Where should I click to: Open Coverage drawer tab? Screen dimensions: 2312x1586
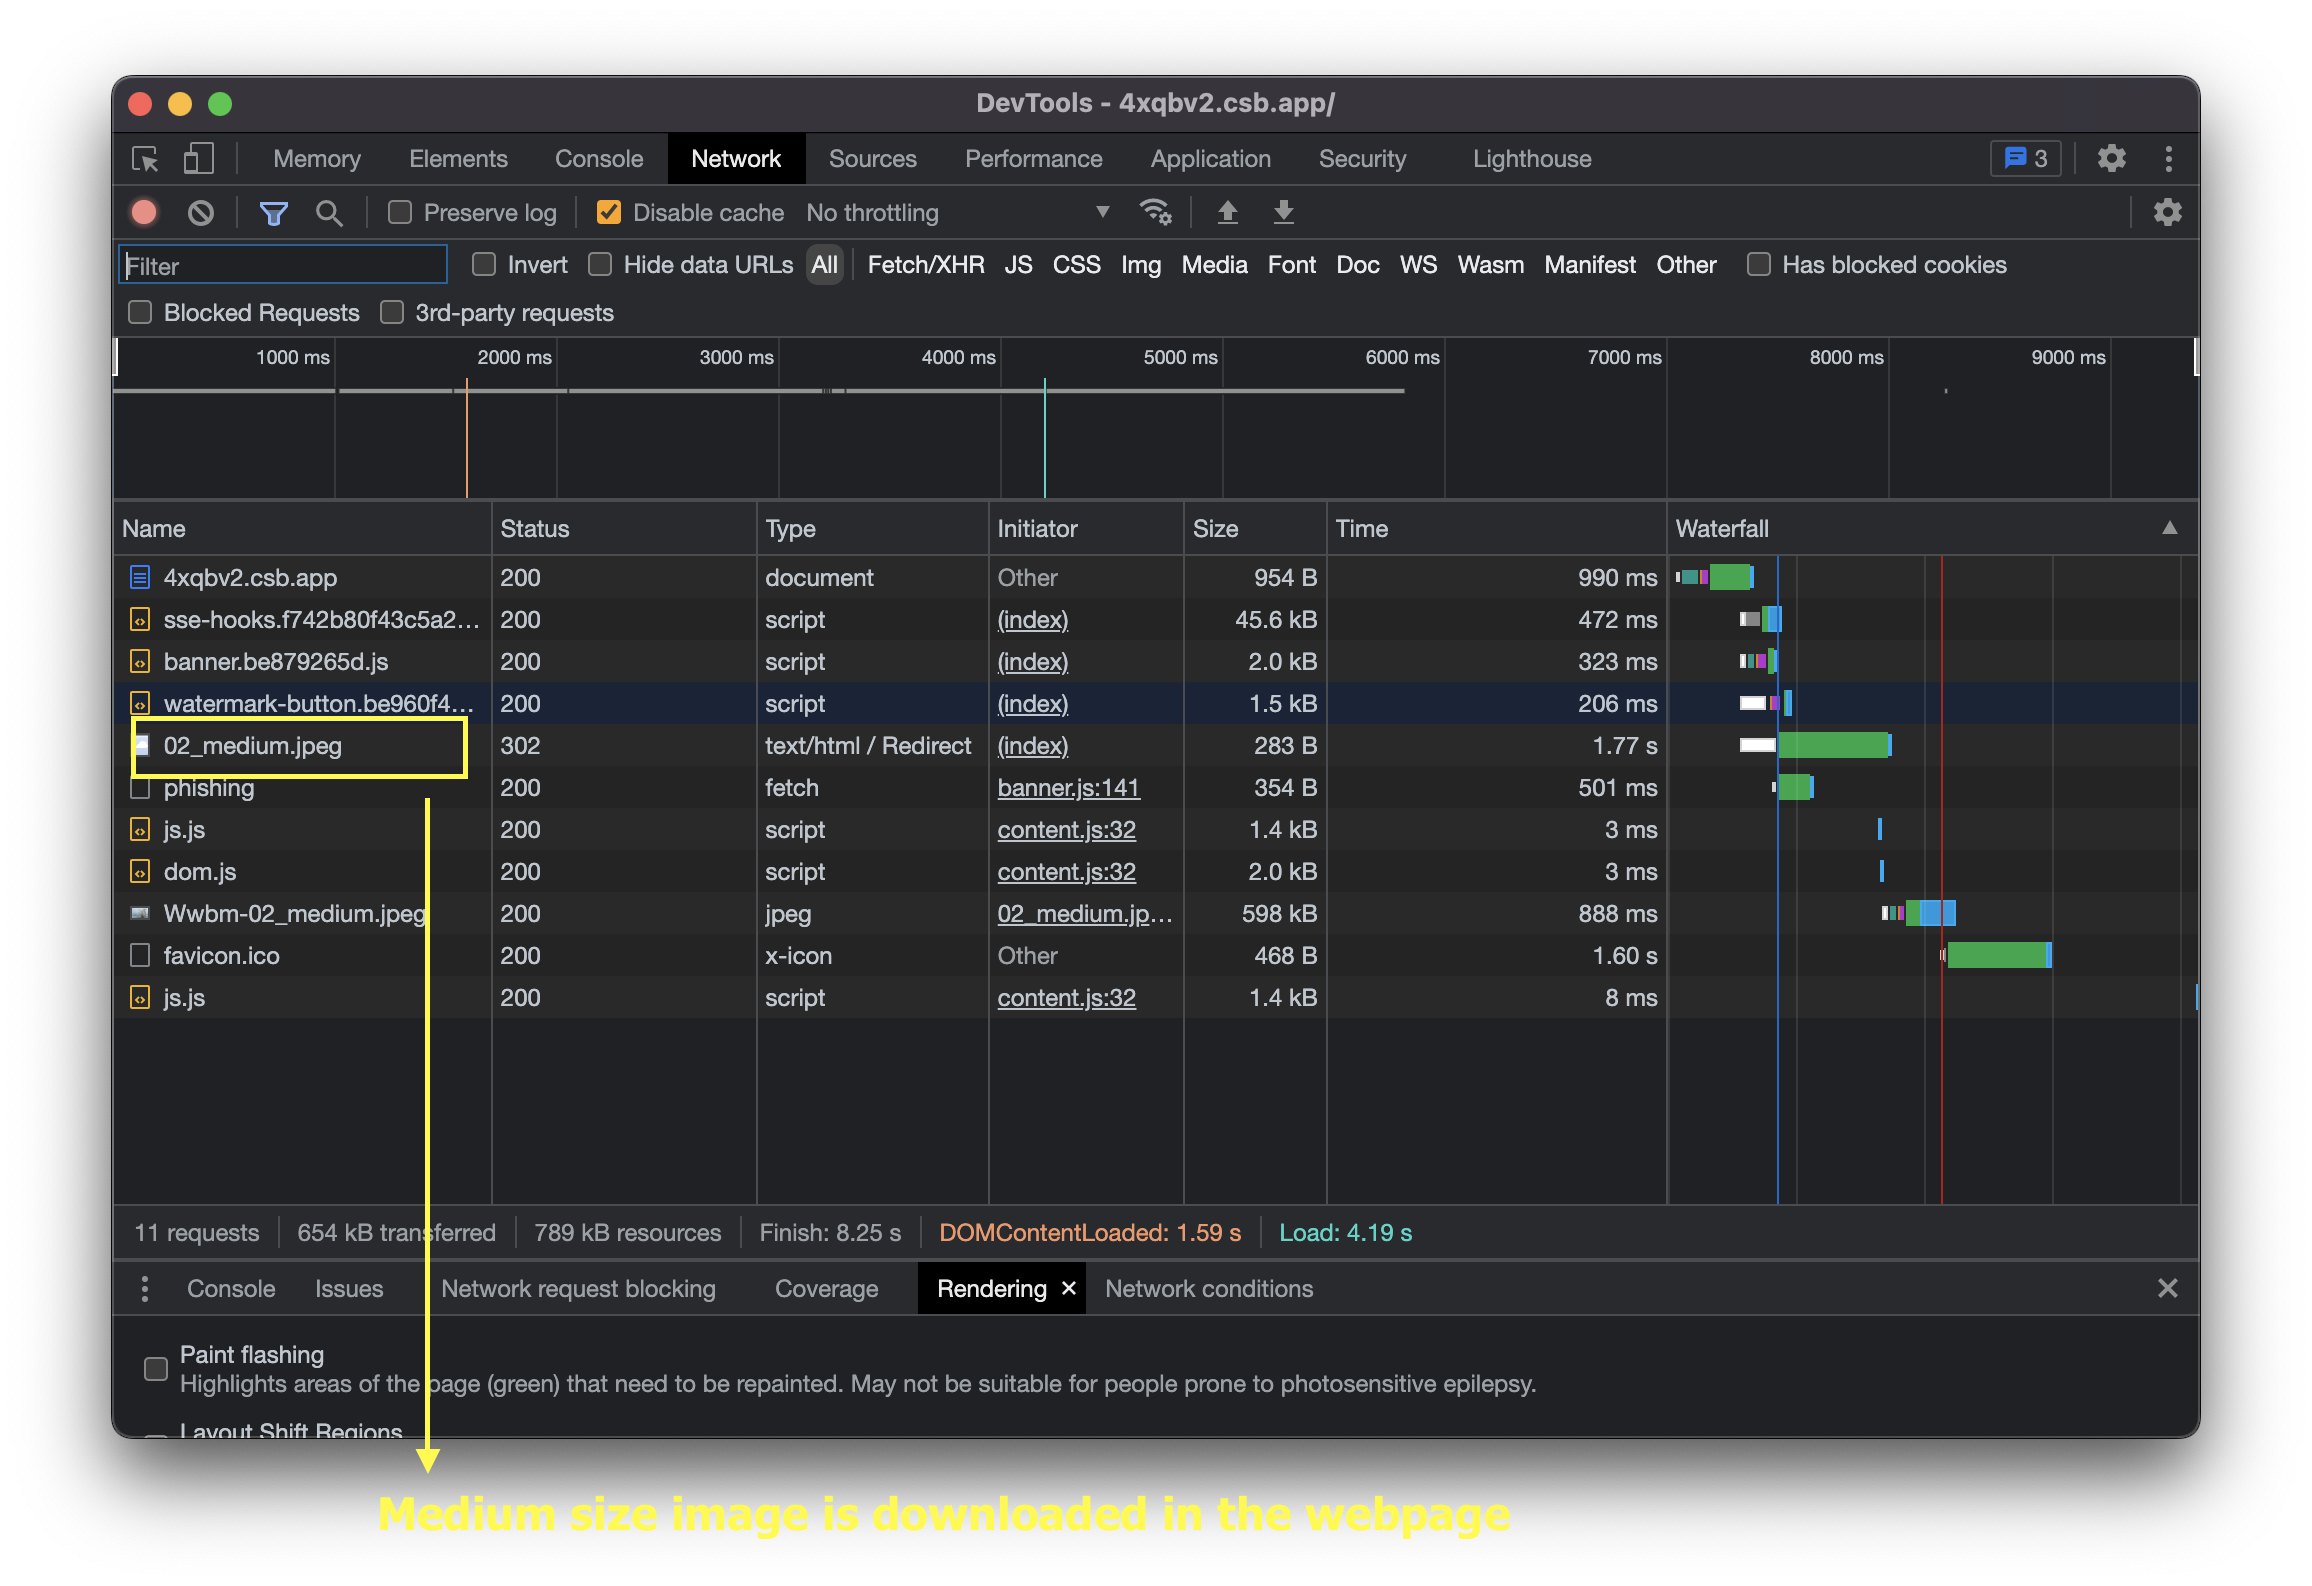click(x=826, y=1289)
